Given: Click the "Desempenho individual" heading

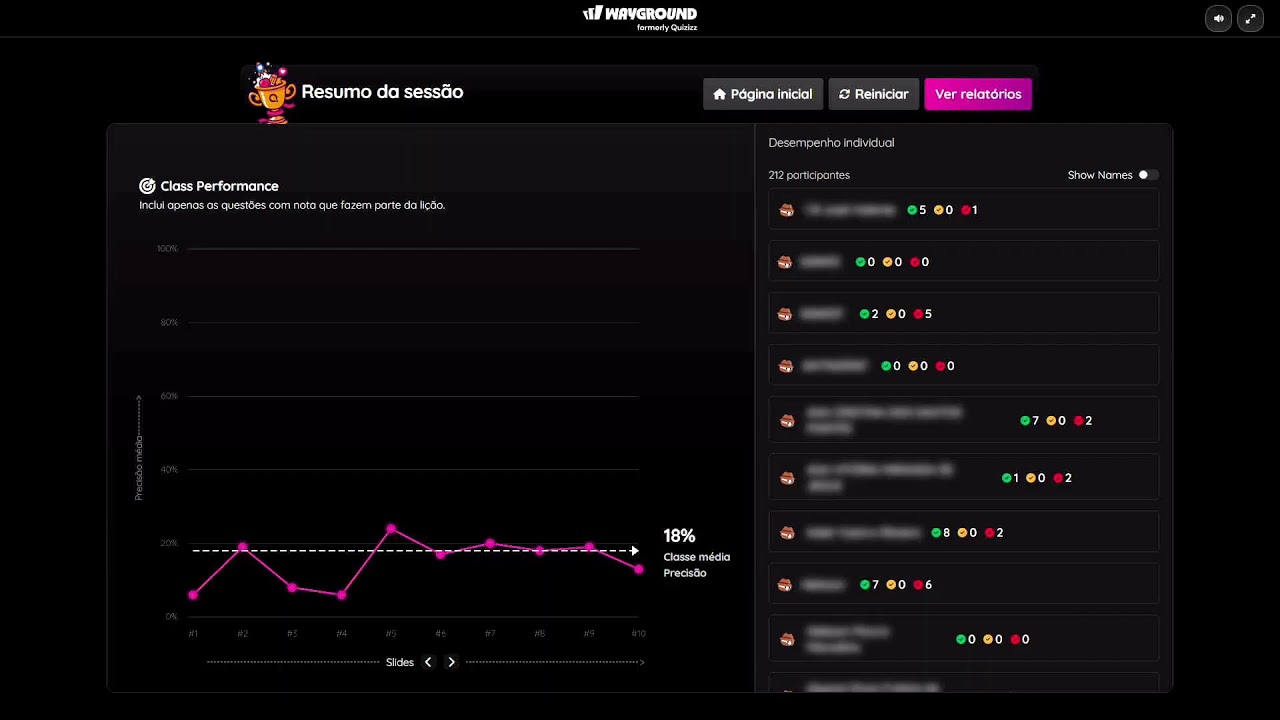Looking at the screenshot, I should coord(831,143).
